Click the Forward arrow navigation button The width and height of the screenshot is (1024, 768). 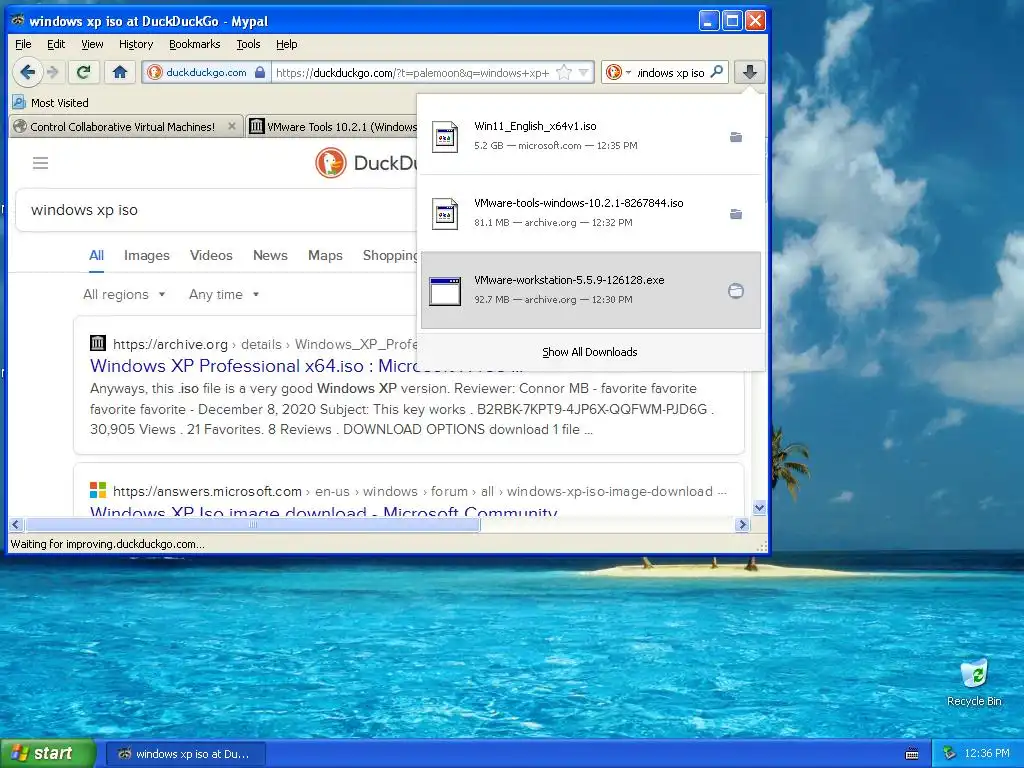point(54,72)
